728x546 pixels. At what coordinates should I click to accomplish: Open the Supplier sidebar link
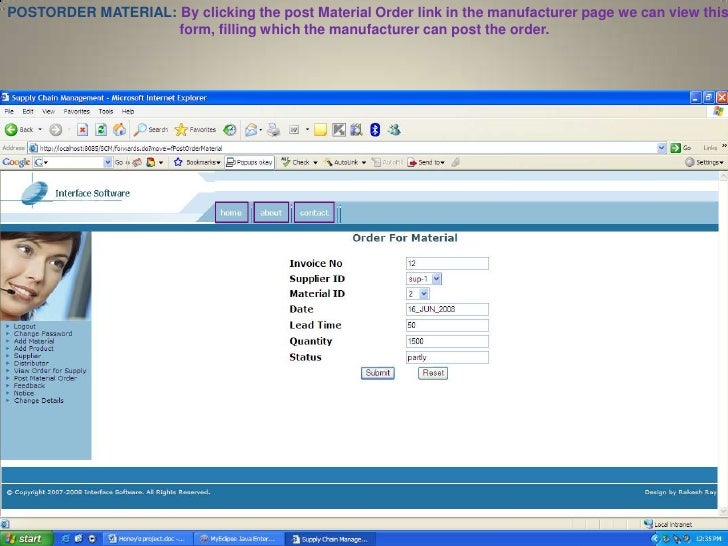[27, 356]
